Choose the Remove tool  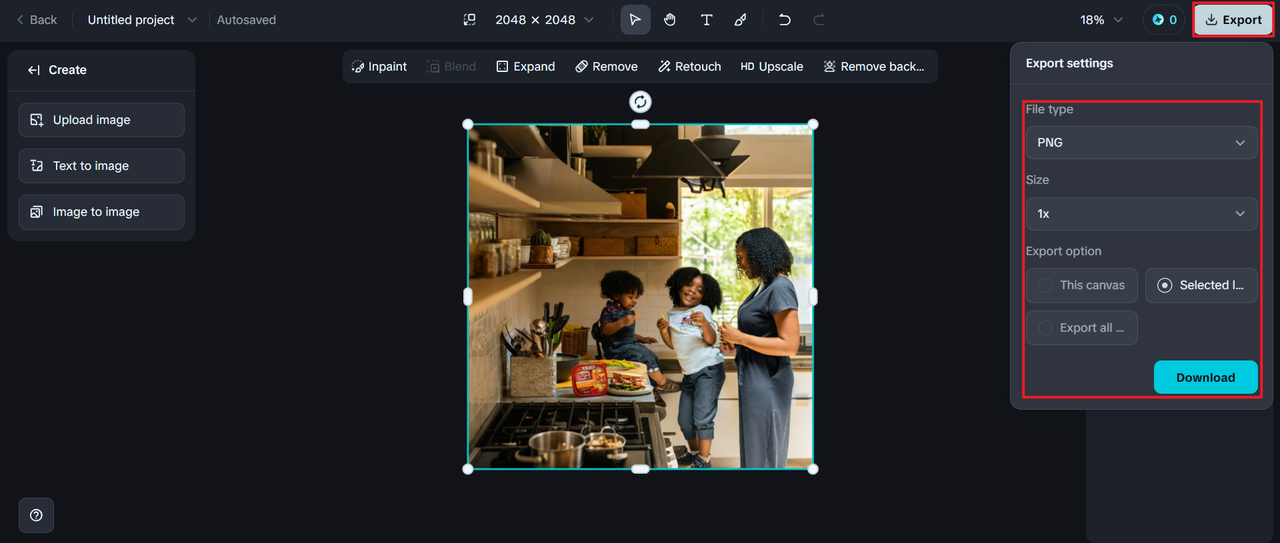(x=606, y=67)
